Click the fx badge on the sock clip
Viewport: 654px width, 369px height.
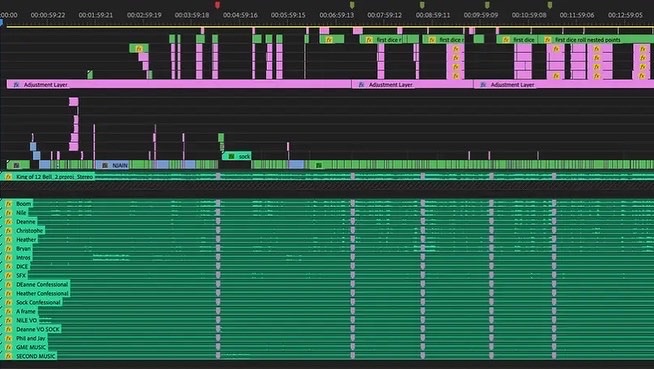pyautogui.click(x=231, y=156)
